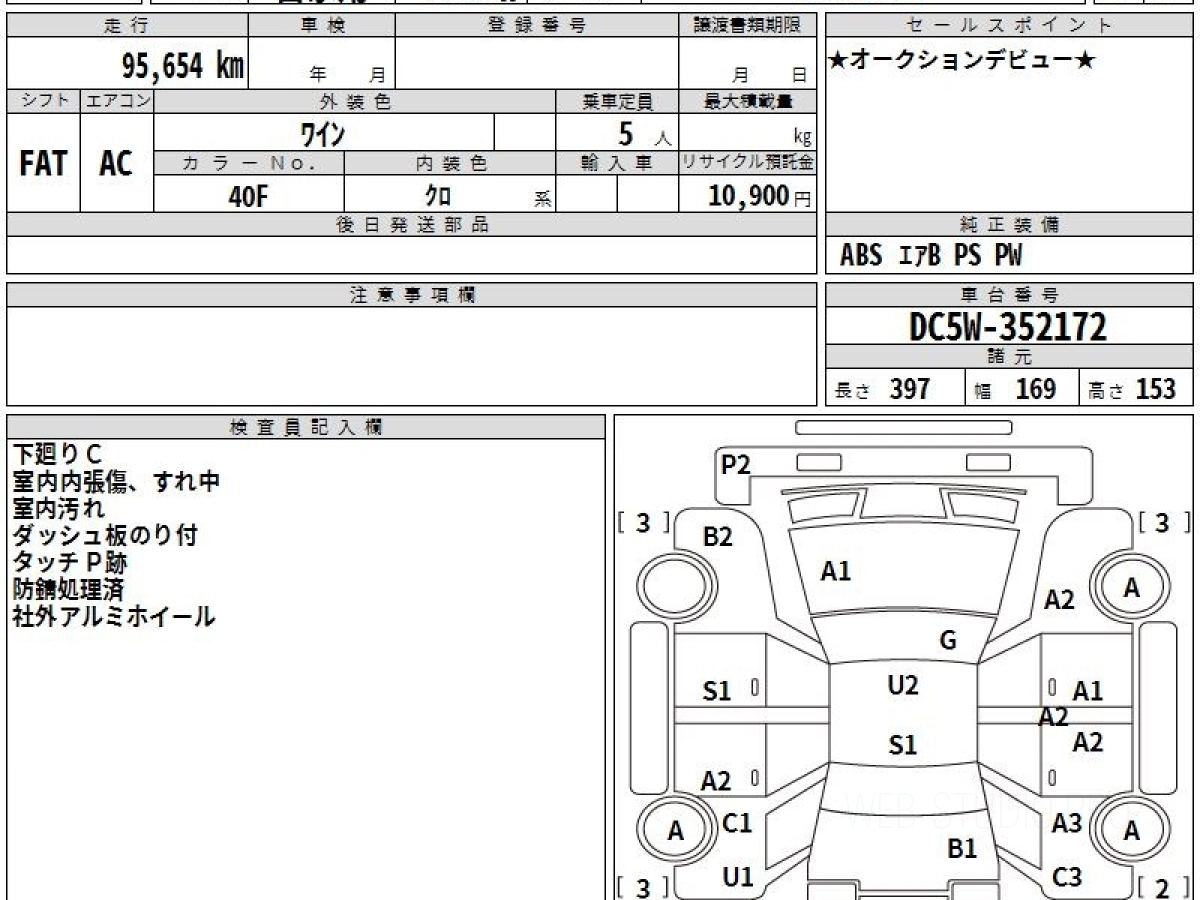Select the S1 mark on the roof

tap(903, 744)
